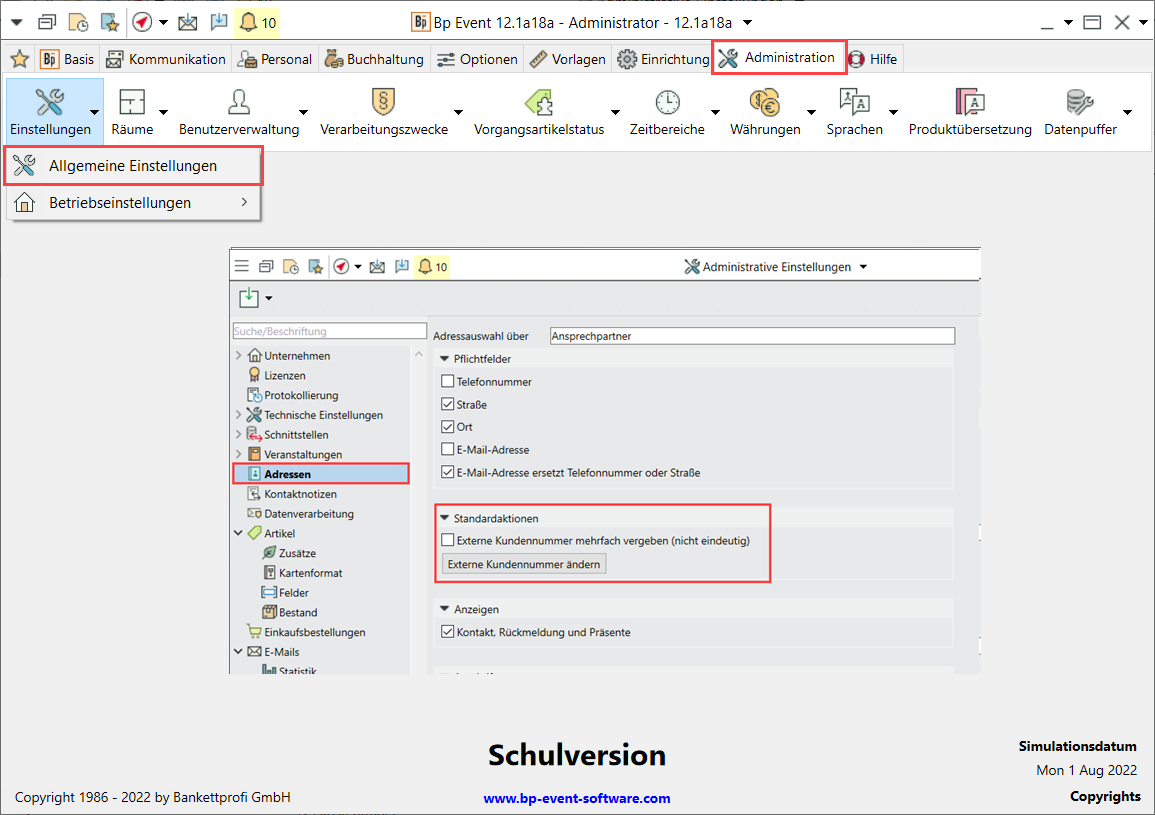The image size is (1155, 815).
Task: Switch to the Buchhaltung tab
Action: pyautogui.click(x=374, y=59)
